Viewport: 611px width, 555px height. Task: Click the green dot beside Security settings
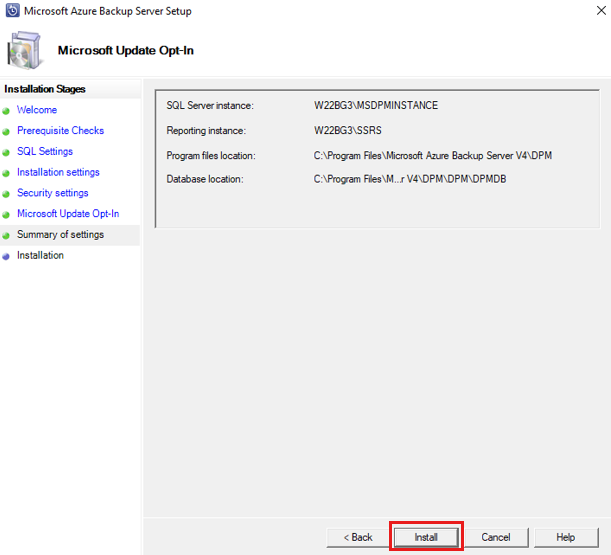point(6,194)
